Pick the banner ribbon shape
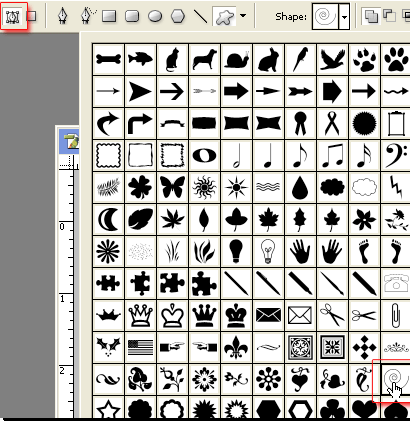Viewport: 410px width, 426px height. (172, 123)
